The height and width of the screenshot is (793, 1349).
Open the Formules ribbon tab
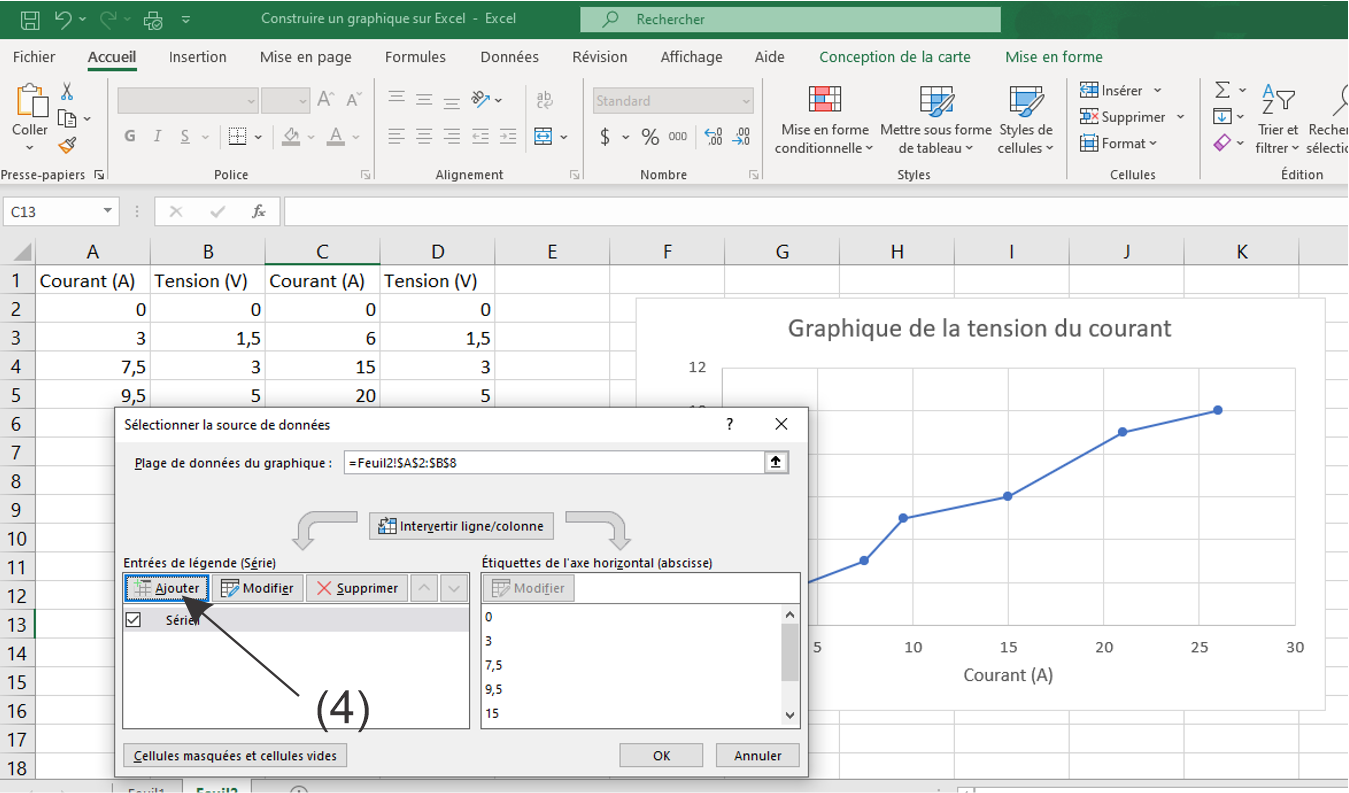(x=415, y=57)
